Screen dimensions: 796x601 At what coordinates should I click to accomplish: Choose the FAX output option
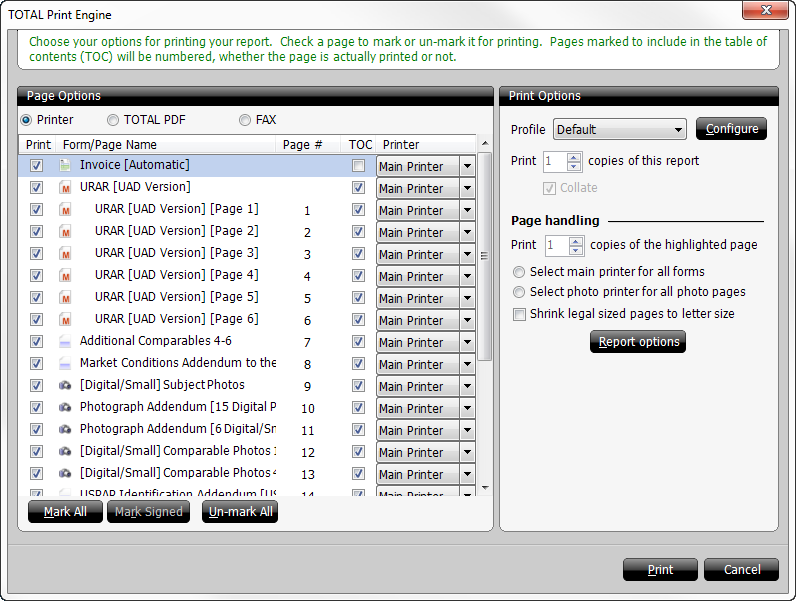[245, 120]
